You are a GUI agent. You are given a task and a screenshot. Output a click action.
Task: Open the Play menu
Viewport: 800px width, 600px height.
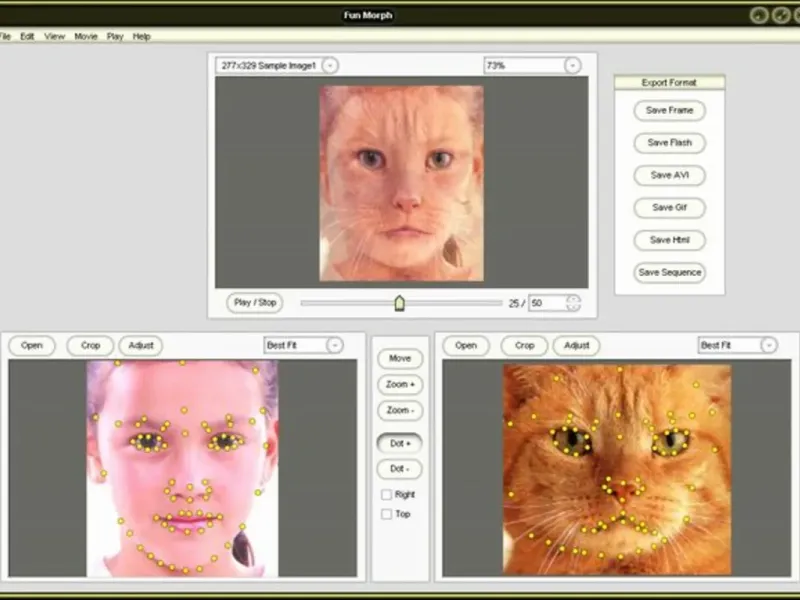[115, 36]
